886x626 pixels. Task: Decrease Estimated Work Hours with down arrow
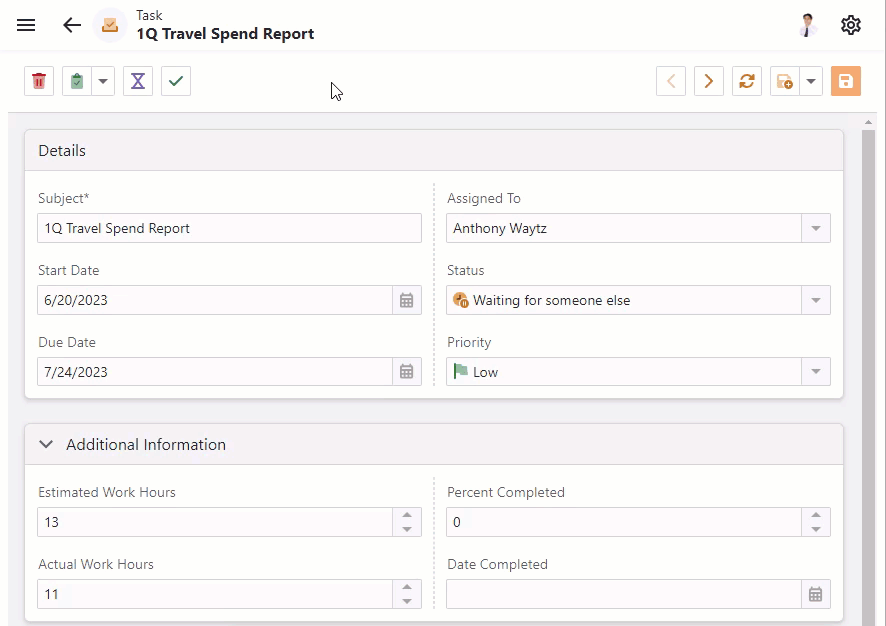pyautogui.click(x=407, y=529)
